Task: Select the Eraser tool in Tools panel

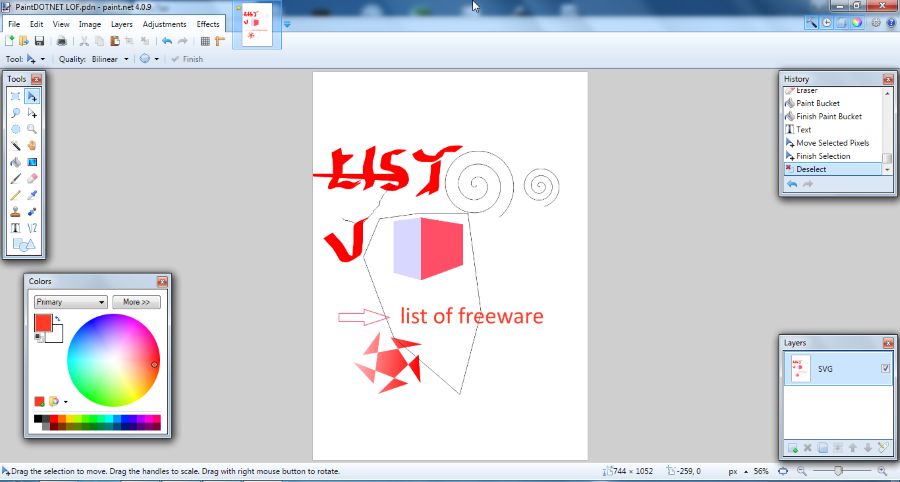Action: point(32,179)
